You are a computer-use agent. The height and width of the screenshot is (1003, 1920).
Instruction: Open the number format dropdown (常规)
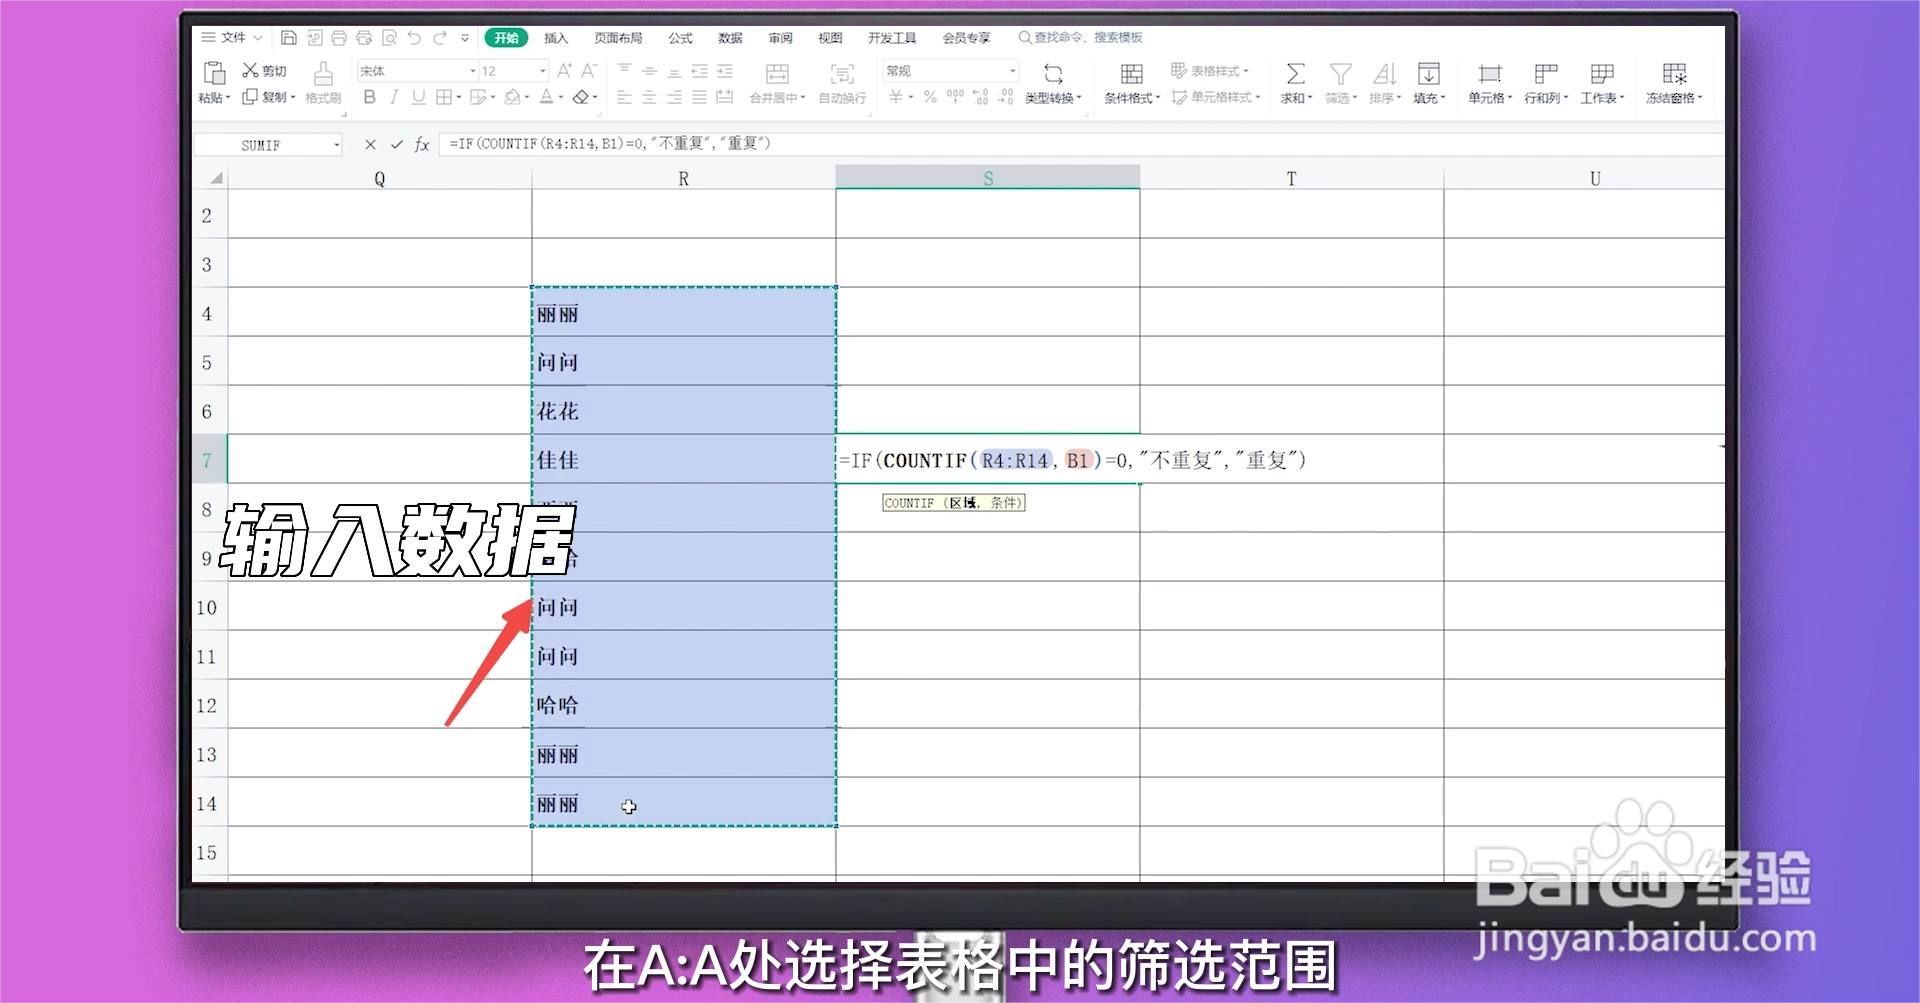tap(1012, 71)
